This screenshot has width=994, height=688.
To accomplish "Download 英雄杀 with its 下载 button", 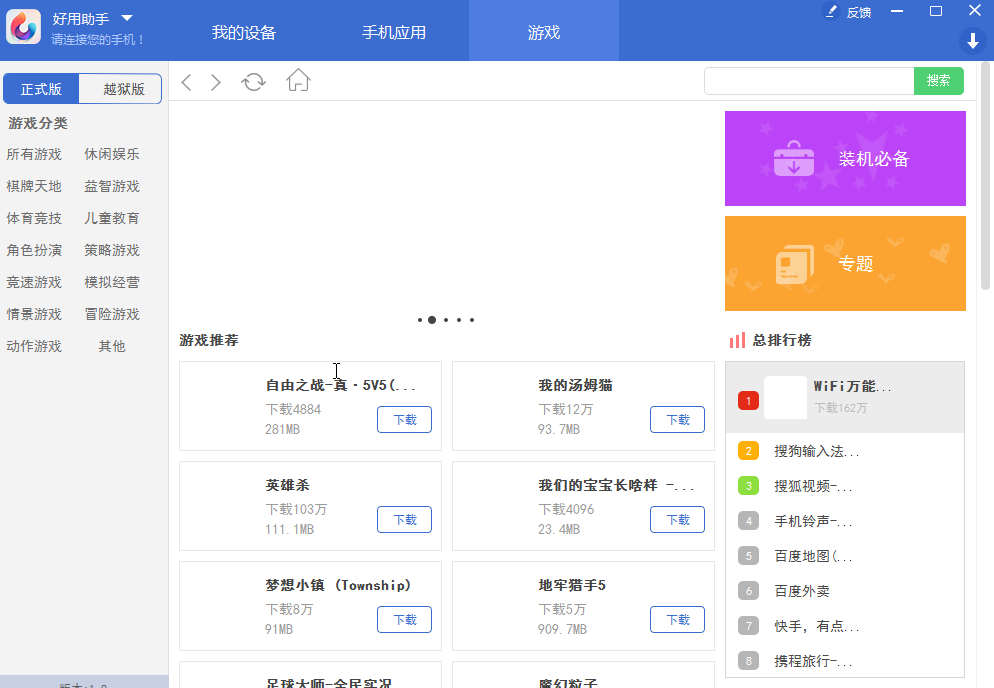I will [404, 519].
